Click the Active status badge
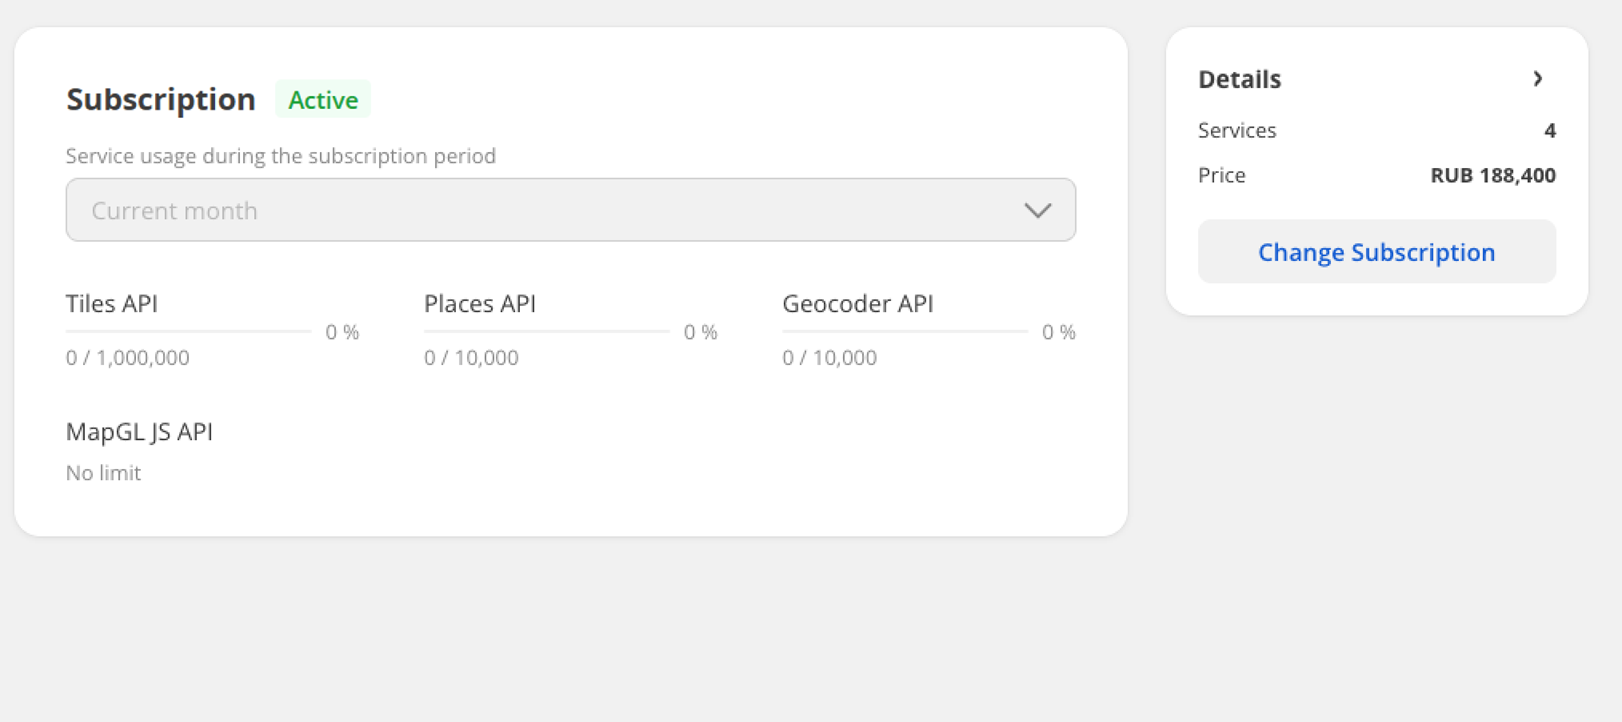 pyautogui.click(x=323, y=100)
